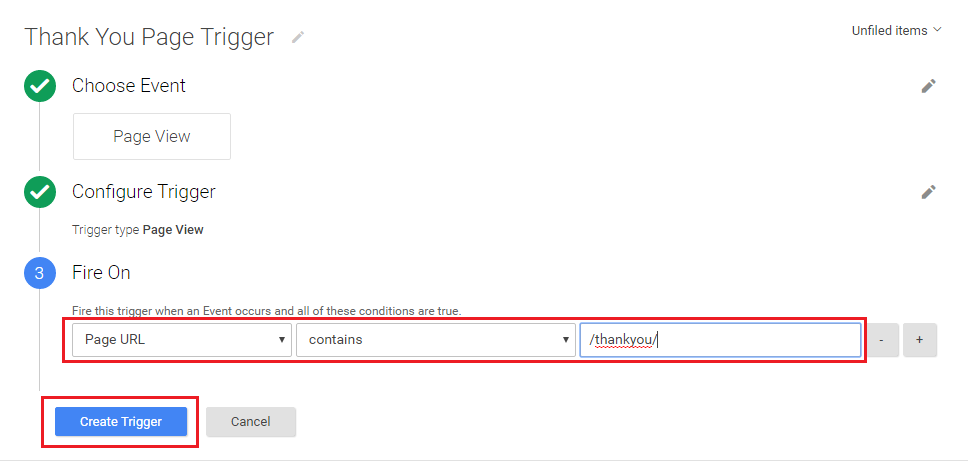968x461 pixels.
Task: Click the Configure Trigger step heading
Action: (x=144, y=192)
